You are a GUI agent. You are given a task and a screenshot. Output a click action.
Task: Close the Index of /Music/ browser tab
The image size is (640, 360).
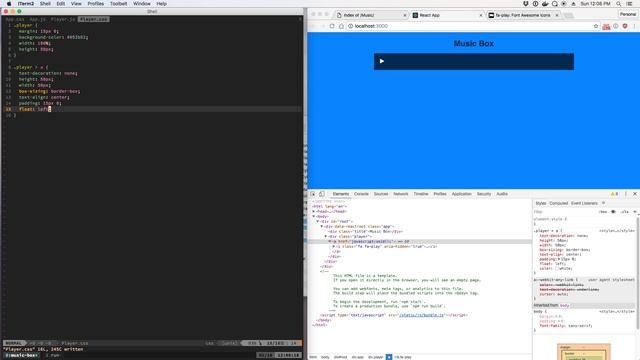(405, 15)
